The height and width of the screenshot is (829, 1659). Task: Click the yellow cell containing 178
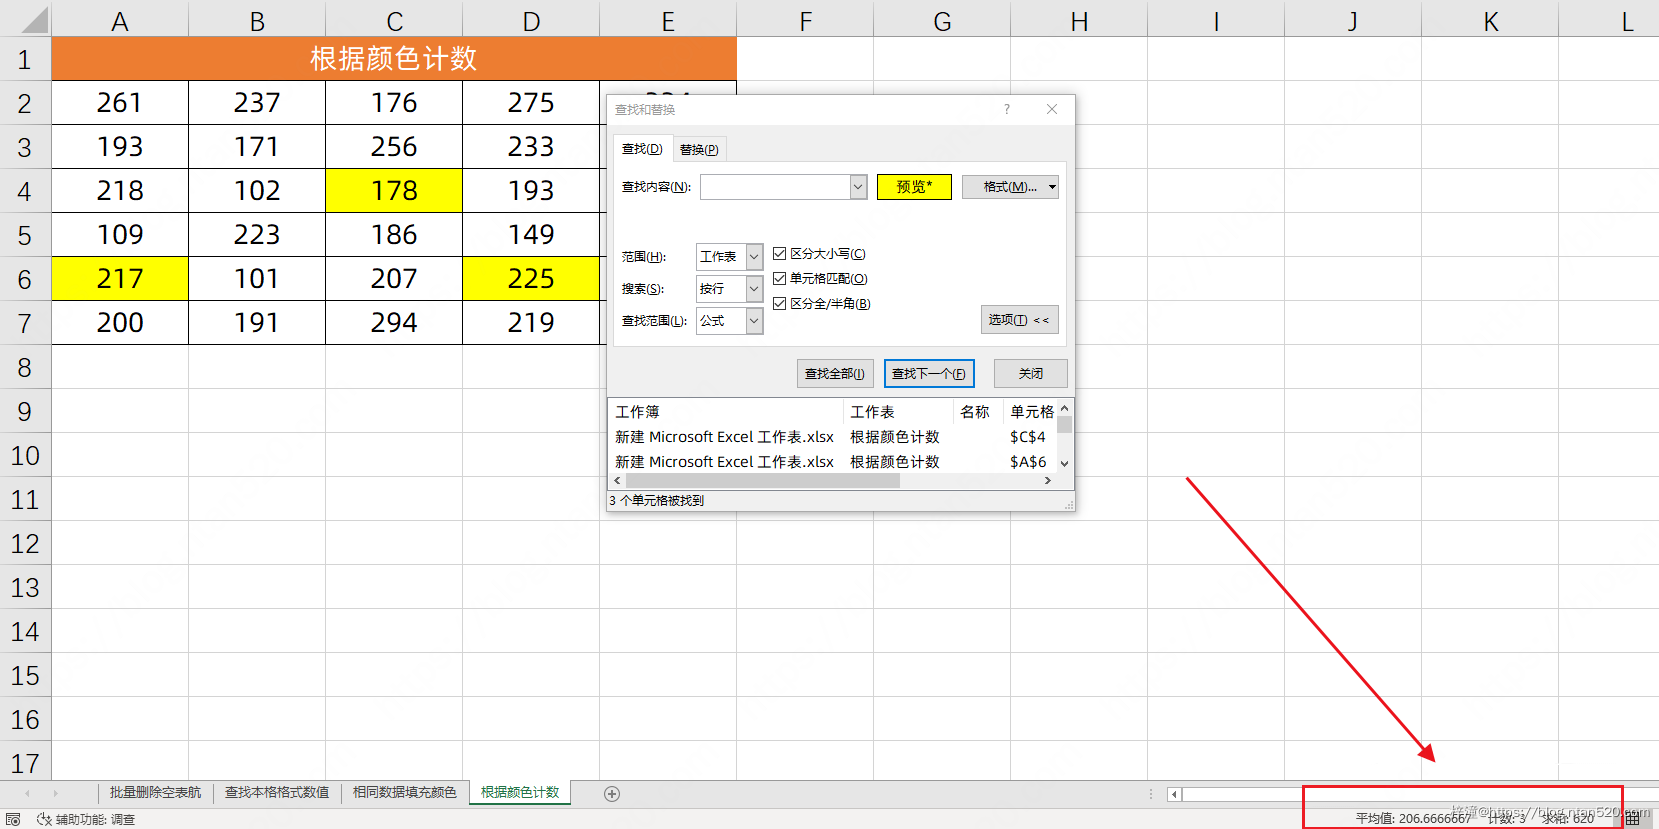(x=394, y=190)
